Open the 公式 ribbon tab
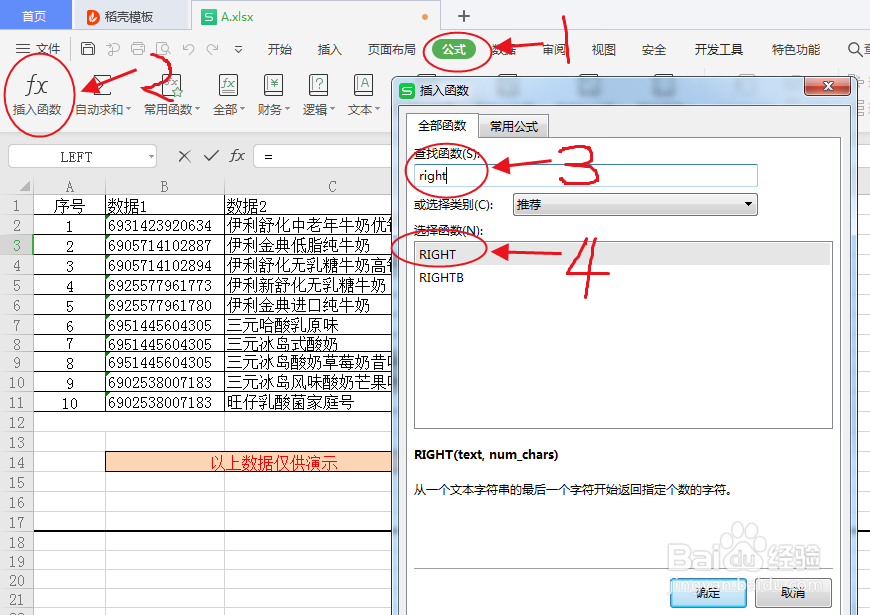870x615 pixels. 456,48
